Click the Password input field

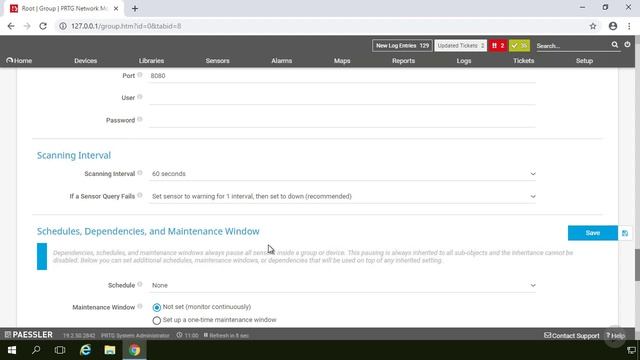tap(342, 120)
